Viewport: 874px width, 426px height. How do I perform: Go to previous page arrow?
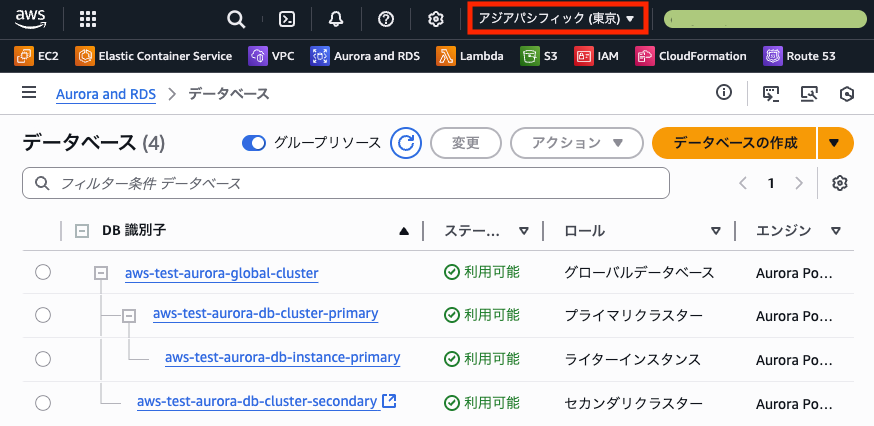[x=742, y=183]
